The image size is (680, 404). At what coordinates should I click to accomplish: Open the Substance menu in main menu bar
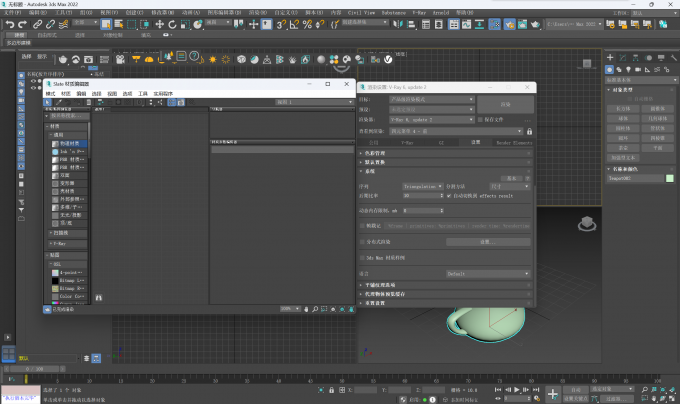[393, 13]
